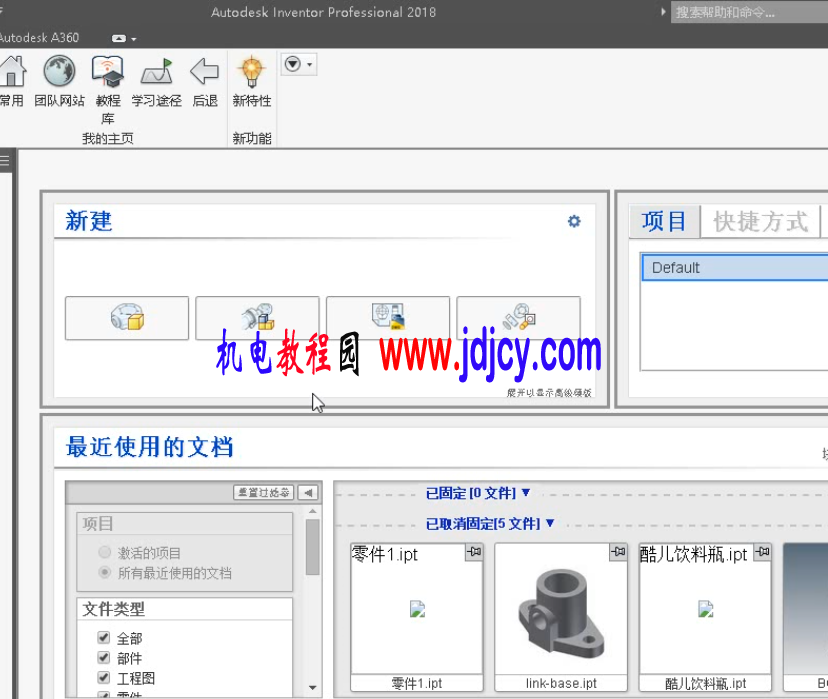Select the Default project entry

click(735, 268)
